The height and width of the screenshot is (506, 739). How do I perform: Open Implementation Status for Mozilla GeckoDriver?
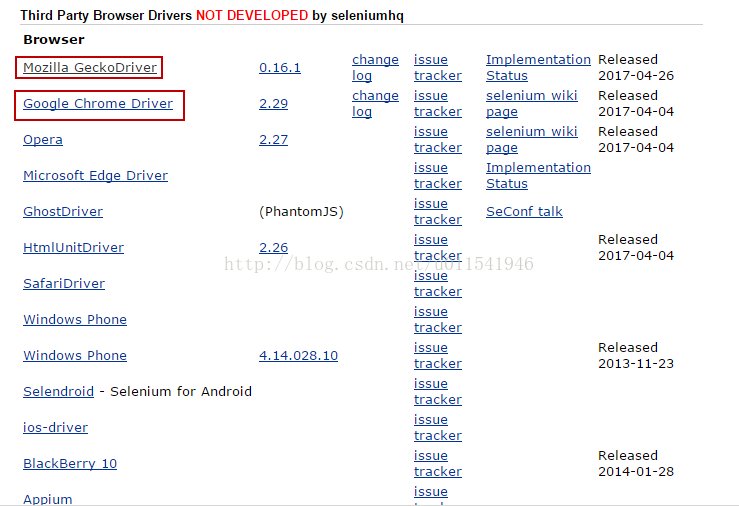pos(538,67)
